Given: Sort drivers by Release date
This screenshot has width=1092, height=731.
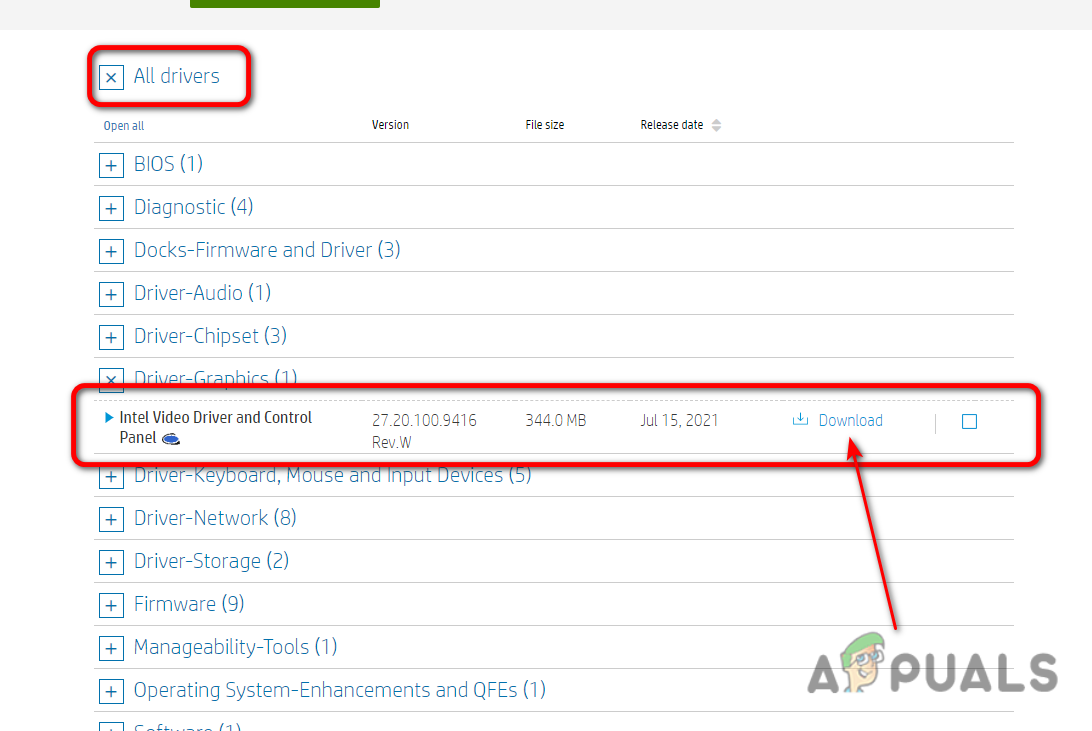Looking at the screenshot, I should [x=680, y=124].
